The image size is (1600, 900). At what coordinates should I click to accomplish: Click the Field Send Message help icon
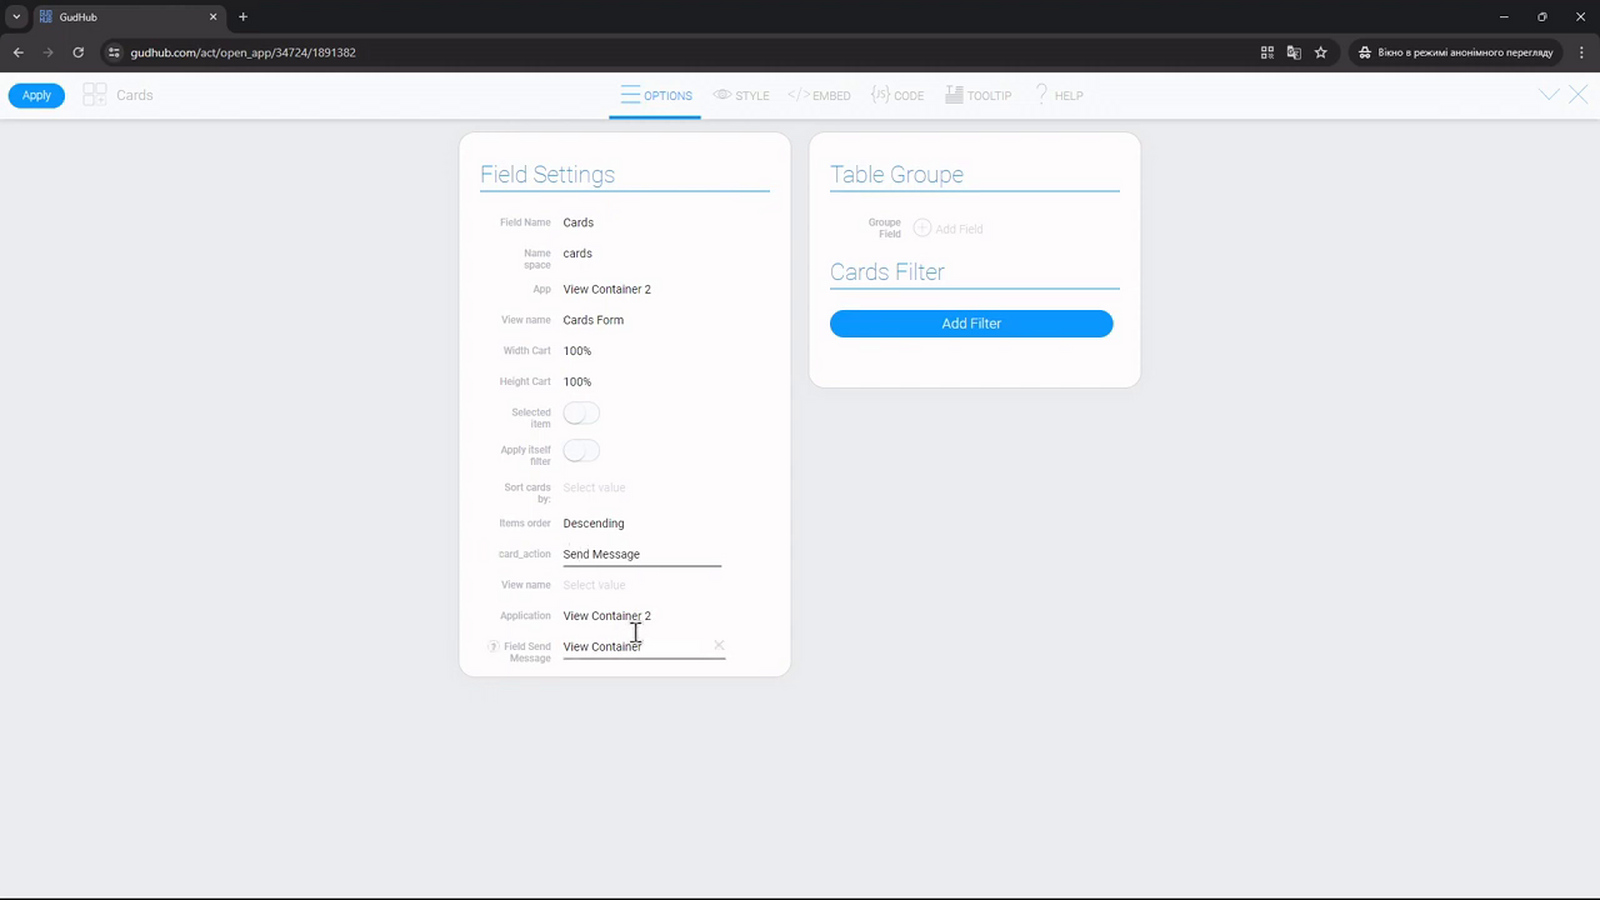493,647
